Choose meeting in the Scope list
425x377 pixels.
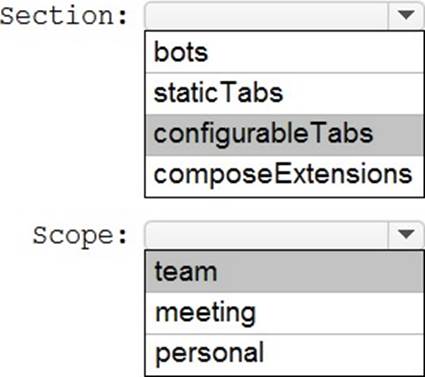pos(285,313)
